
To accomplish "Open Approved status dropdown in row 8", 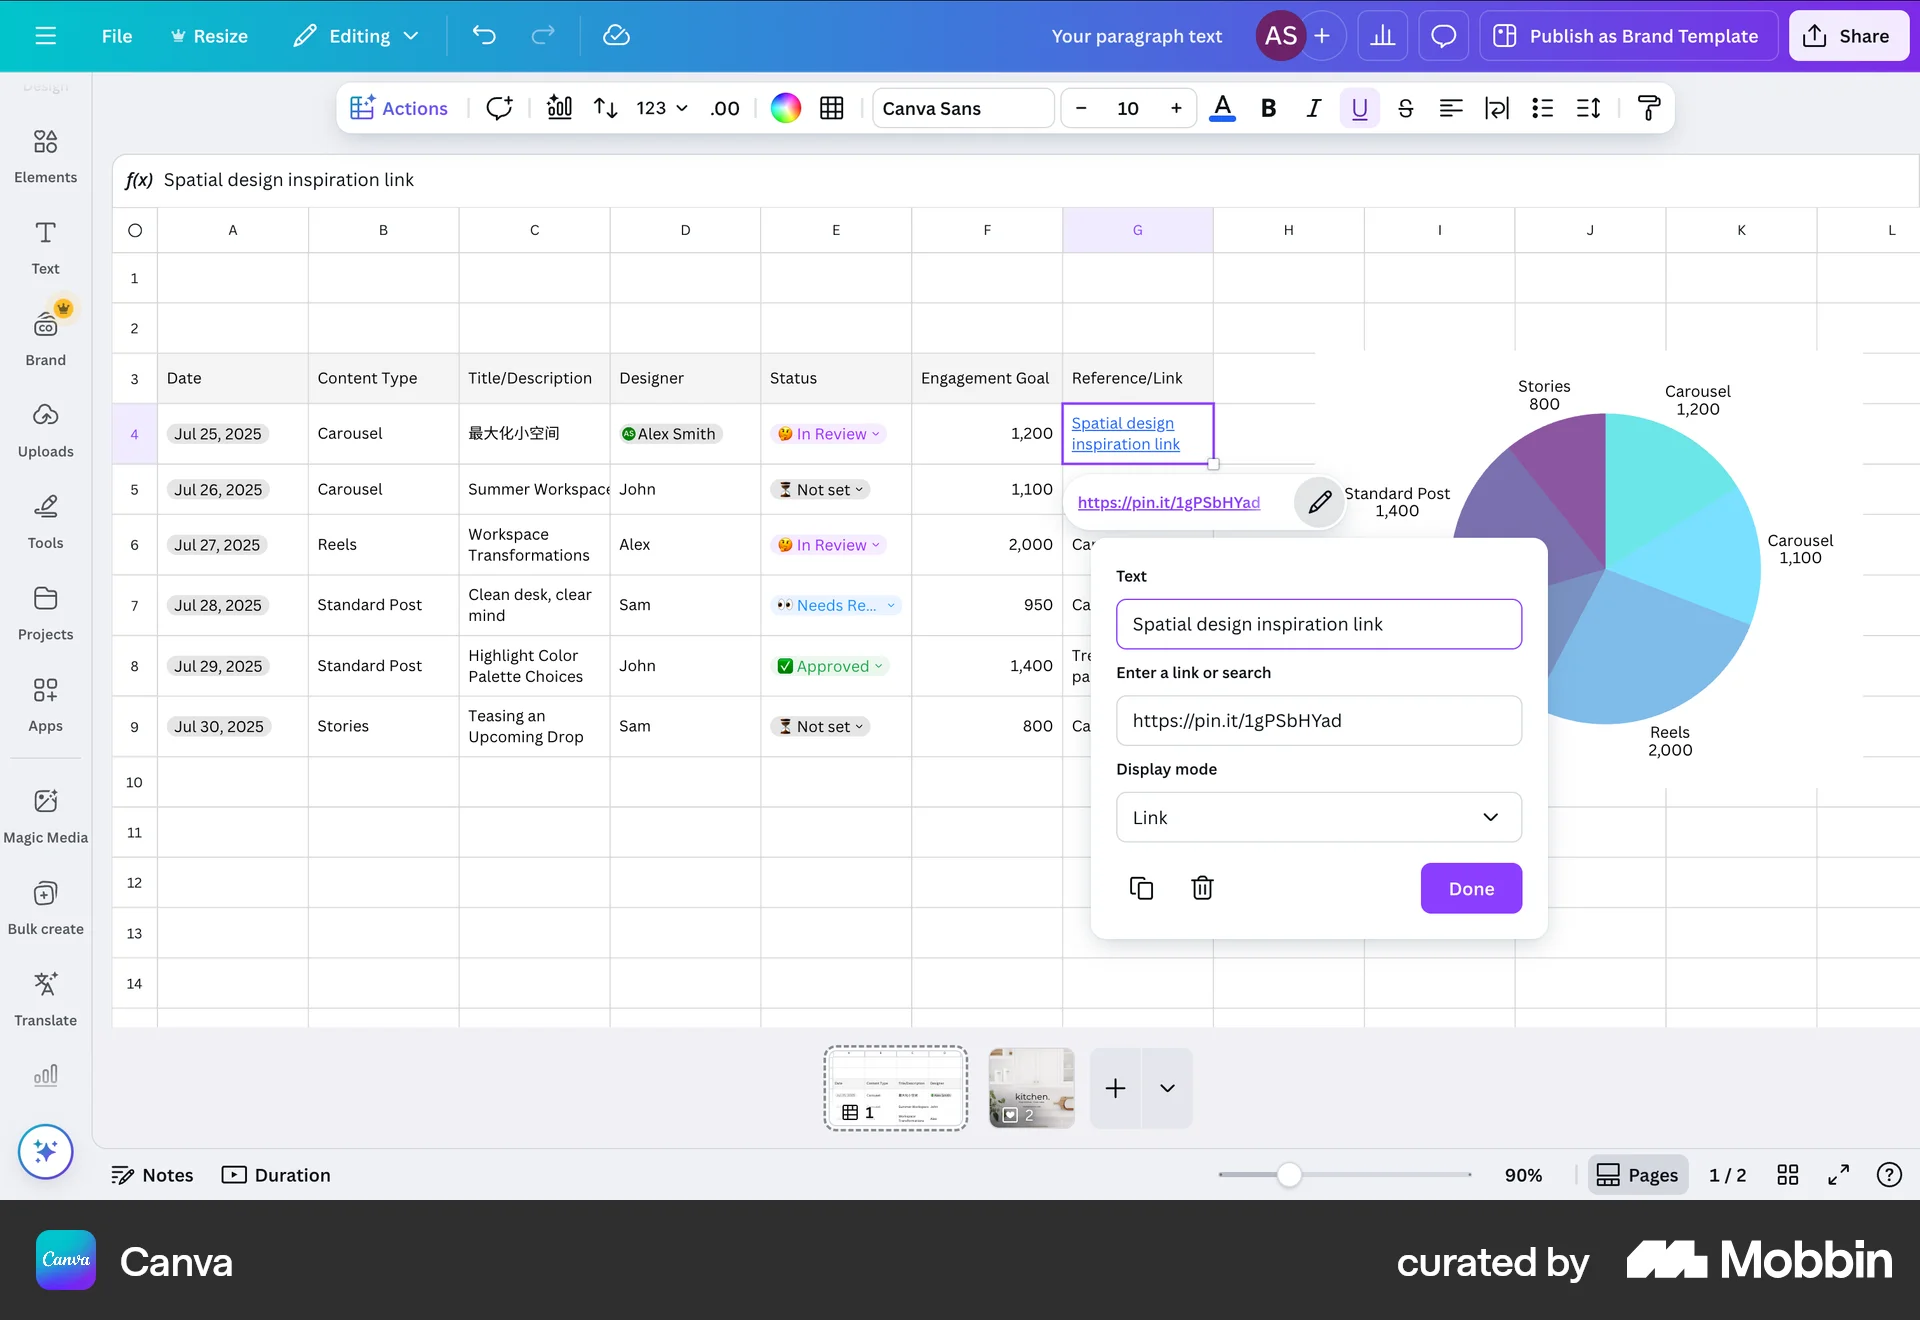I will 832,666.
